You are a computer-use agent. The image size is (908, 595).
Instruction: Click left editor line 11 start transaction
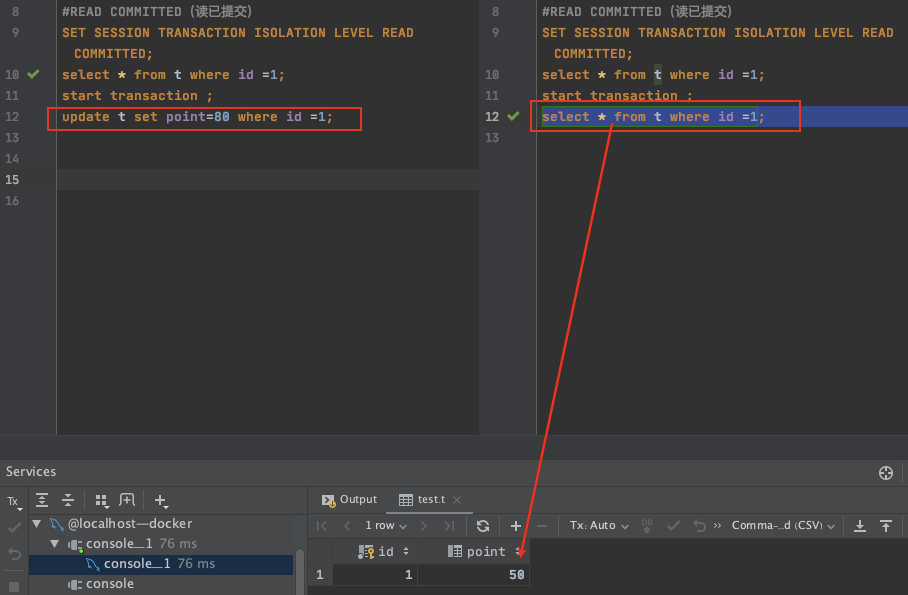coord(137,96)
